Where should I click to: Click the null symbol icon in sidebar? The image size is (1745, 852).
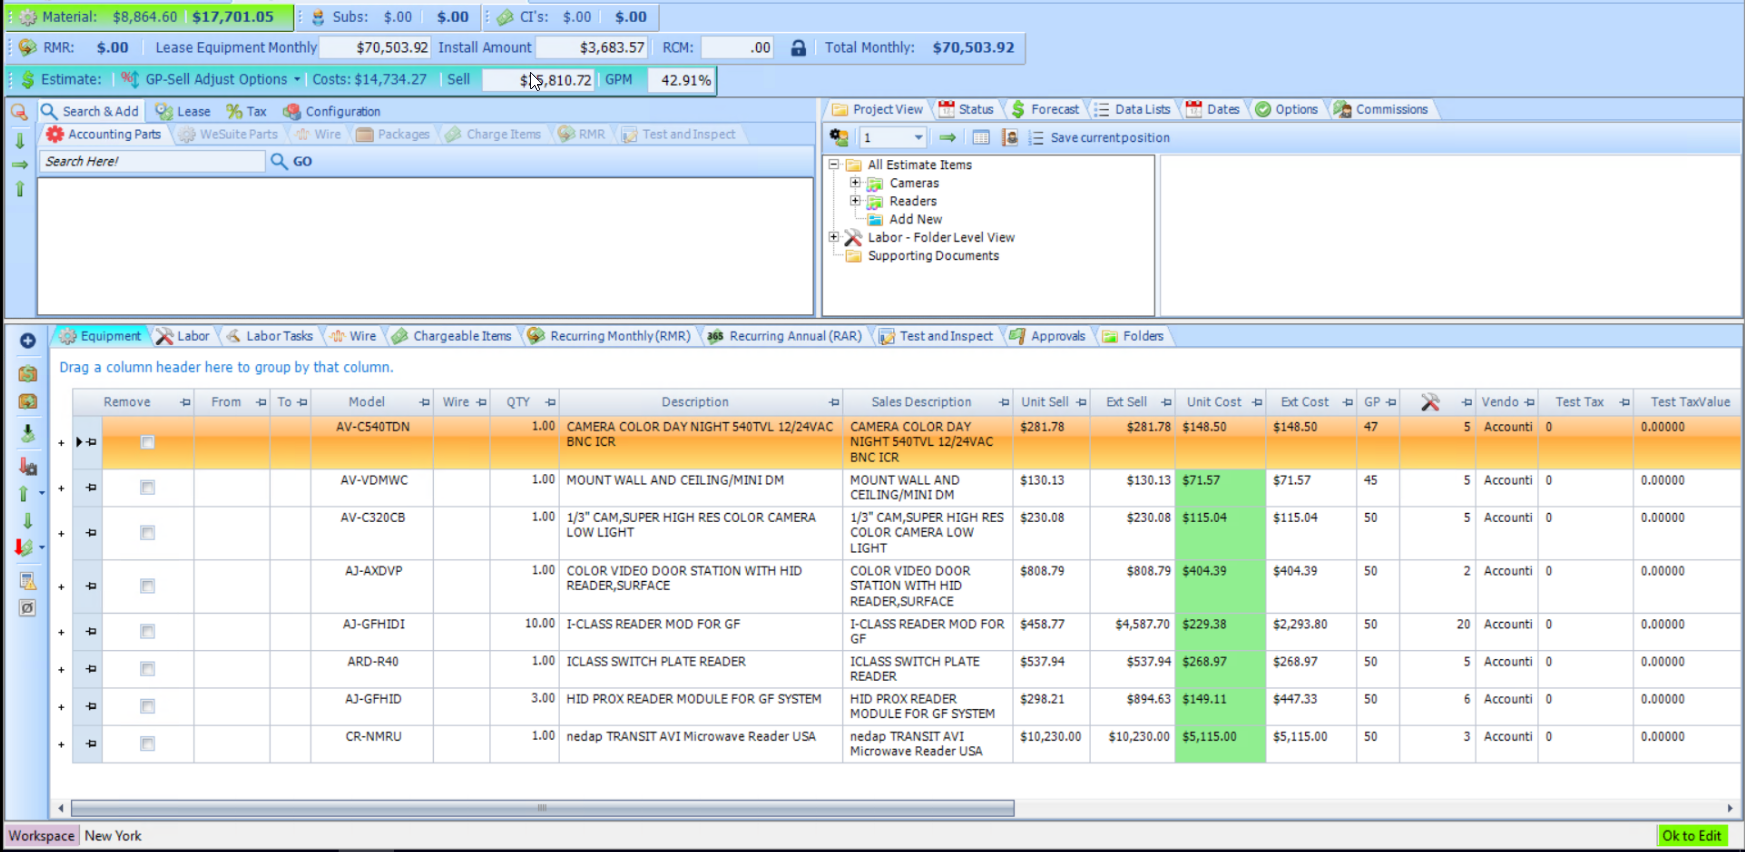pyautogui.click(x=28, y=607)
